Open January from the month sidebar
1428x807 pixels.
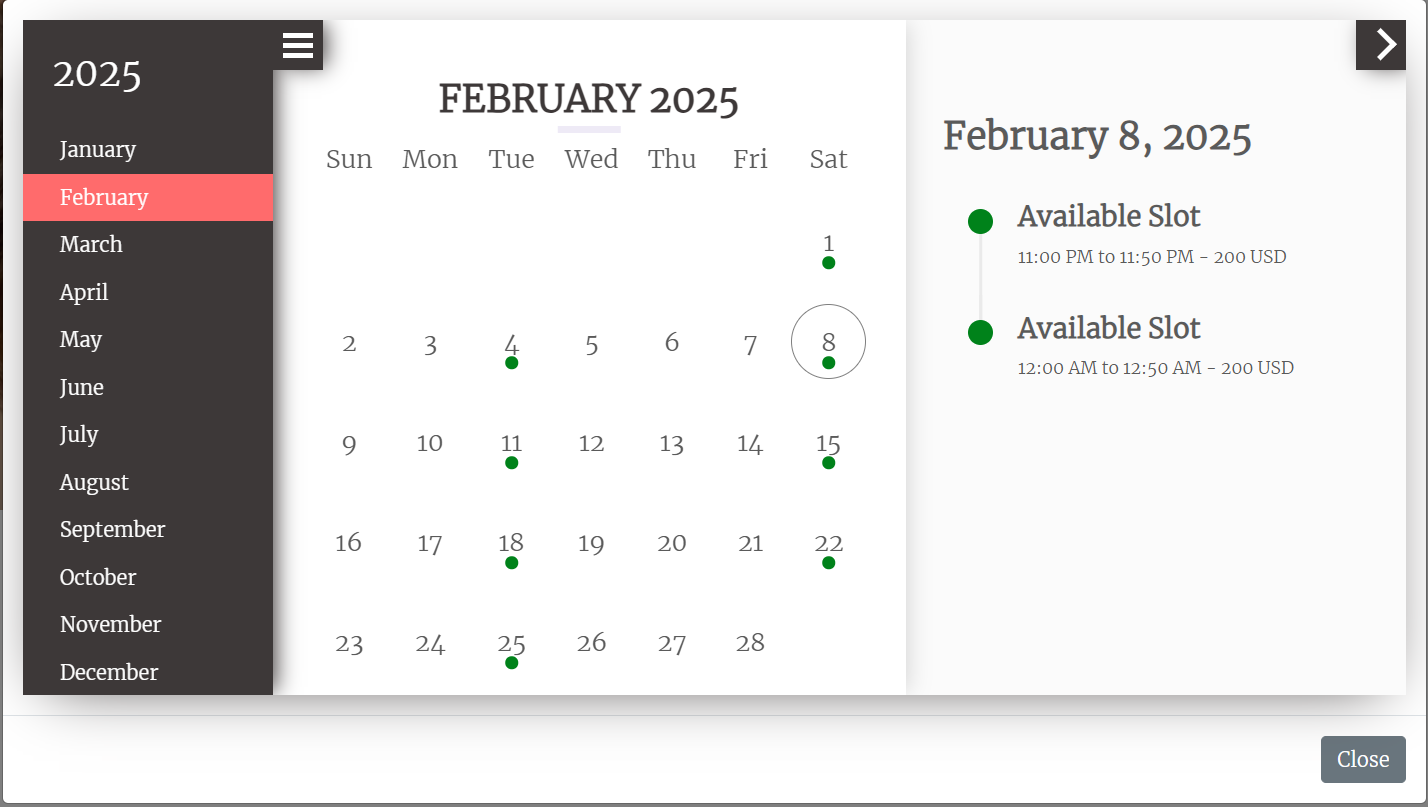tap(98, 150)
